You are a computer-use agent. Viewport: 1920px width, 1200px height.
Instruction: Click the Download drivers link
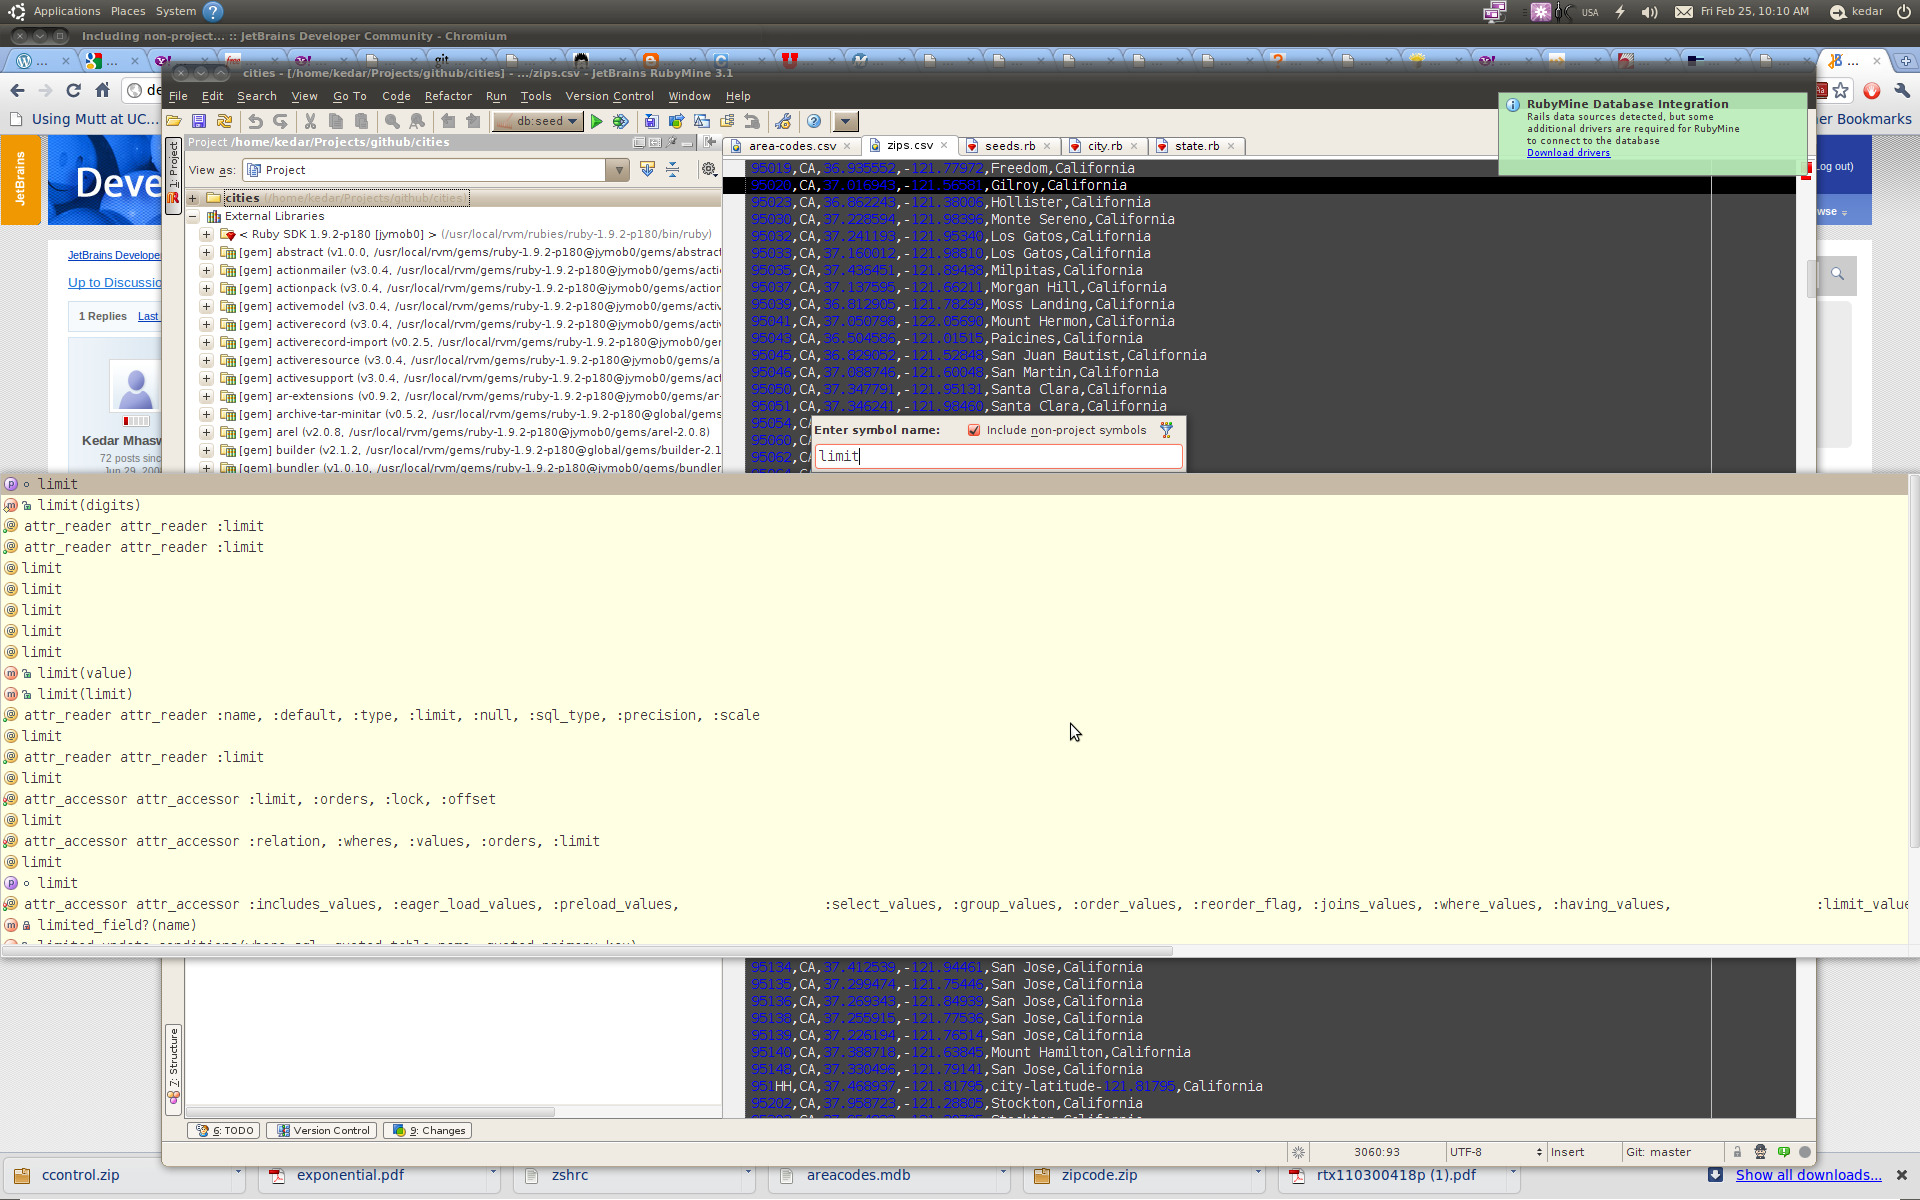(1568, 153)
